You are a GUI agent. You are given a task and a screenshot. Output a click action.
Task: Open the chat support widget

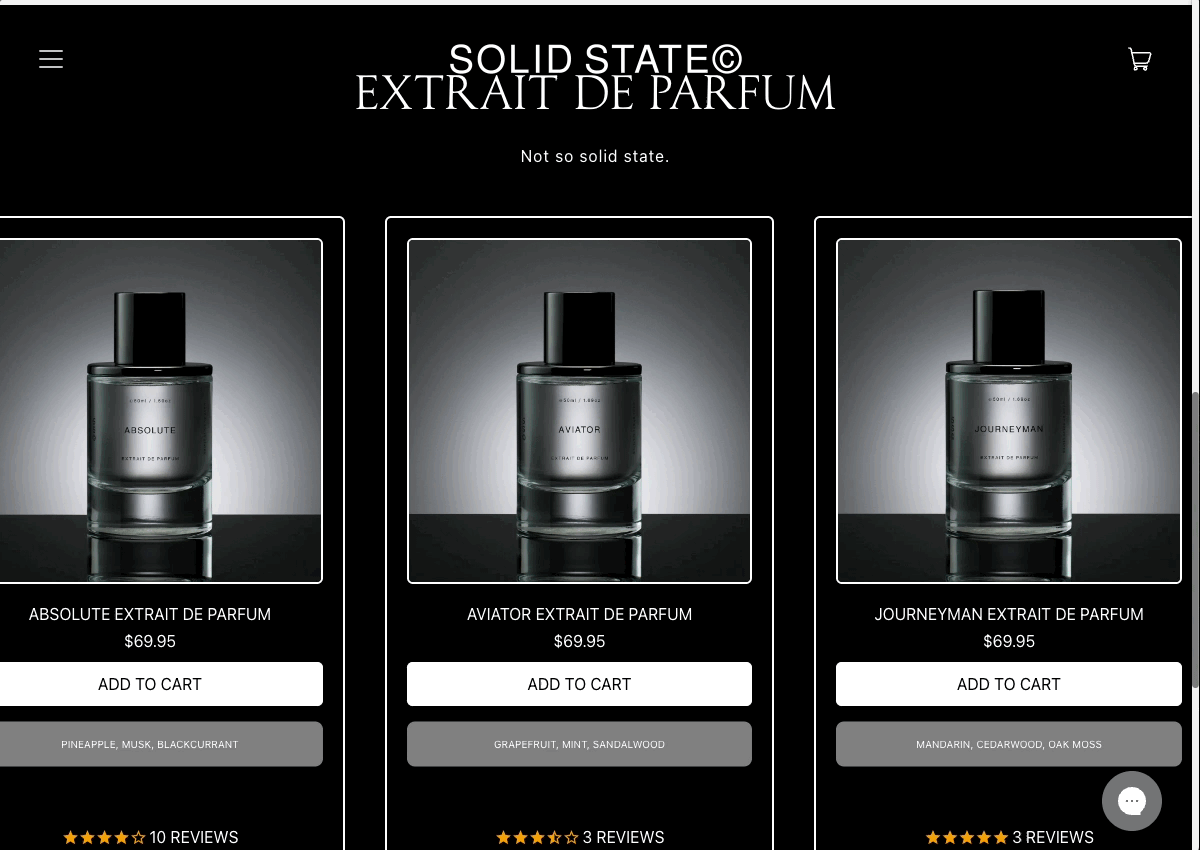coord(1131,800)
